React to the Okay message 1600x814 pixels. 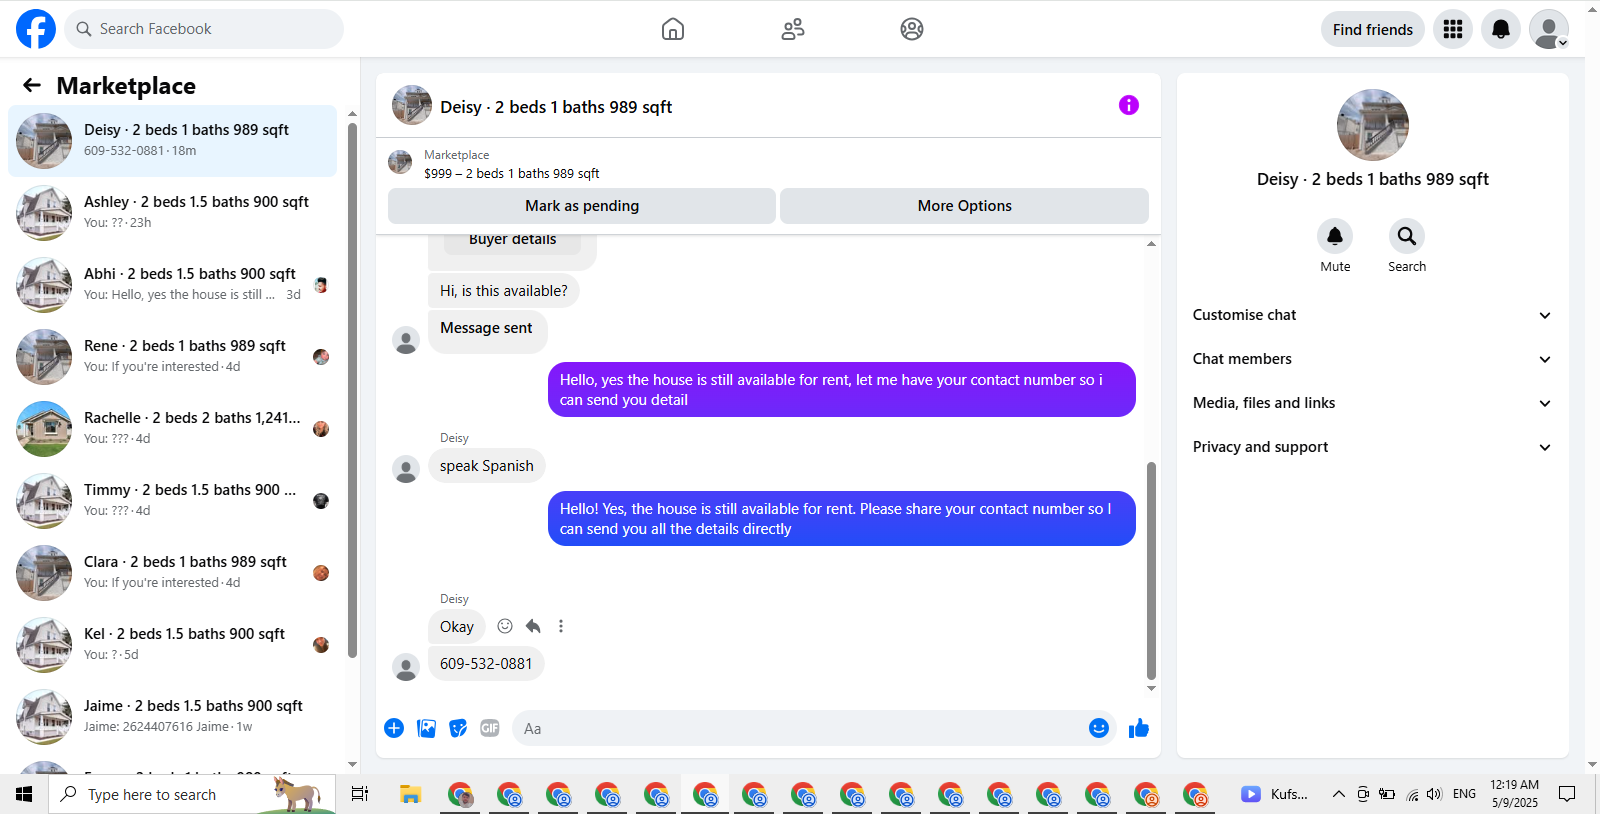(505, 626)
